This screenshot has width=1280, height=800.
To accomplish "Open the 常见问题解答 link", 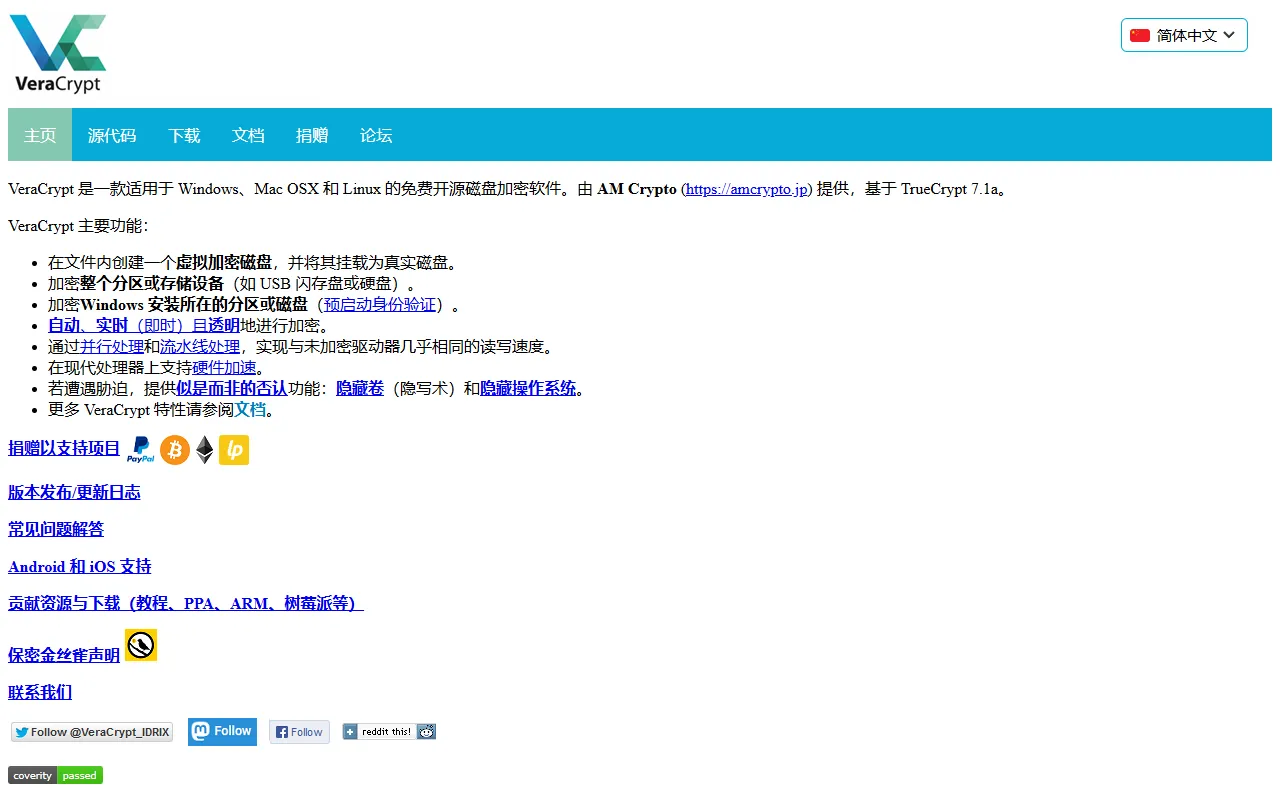I will 56,529.
